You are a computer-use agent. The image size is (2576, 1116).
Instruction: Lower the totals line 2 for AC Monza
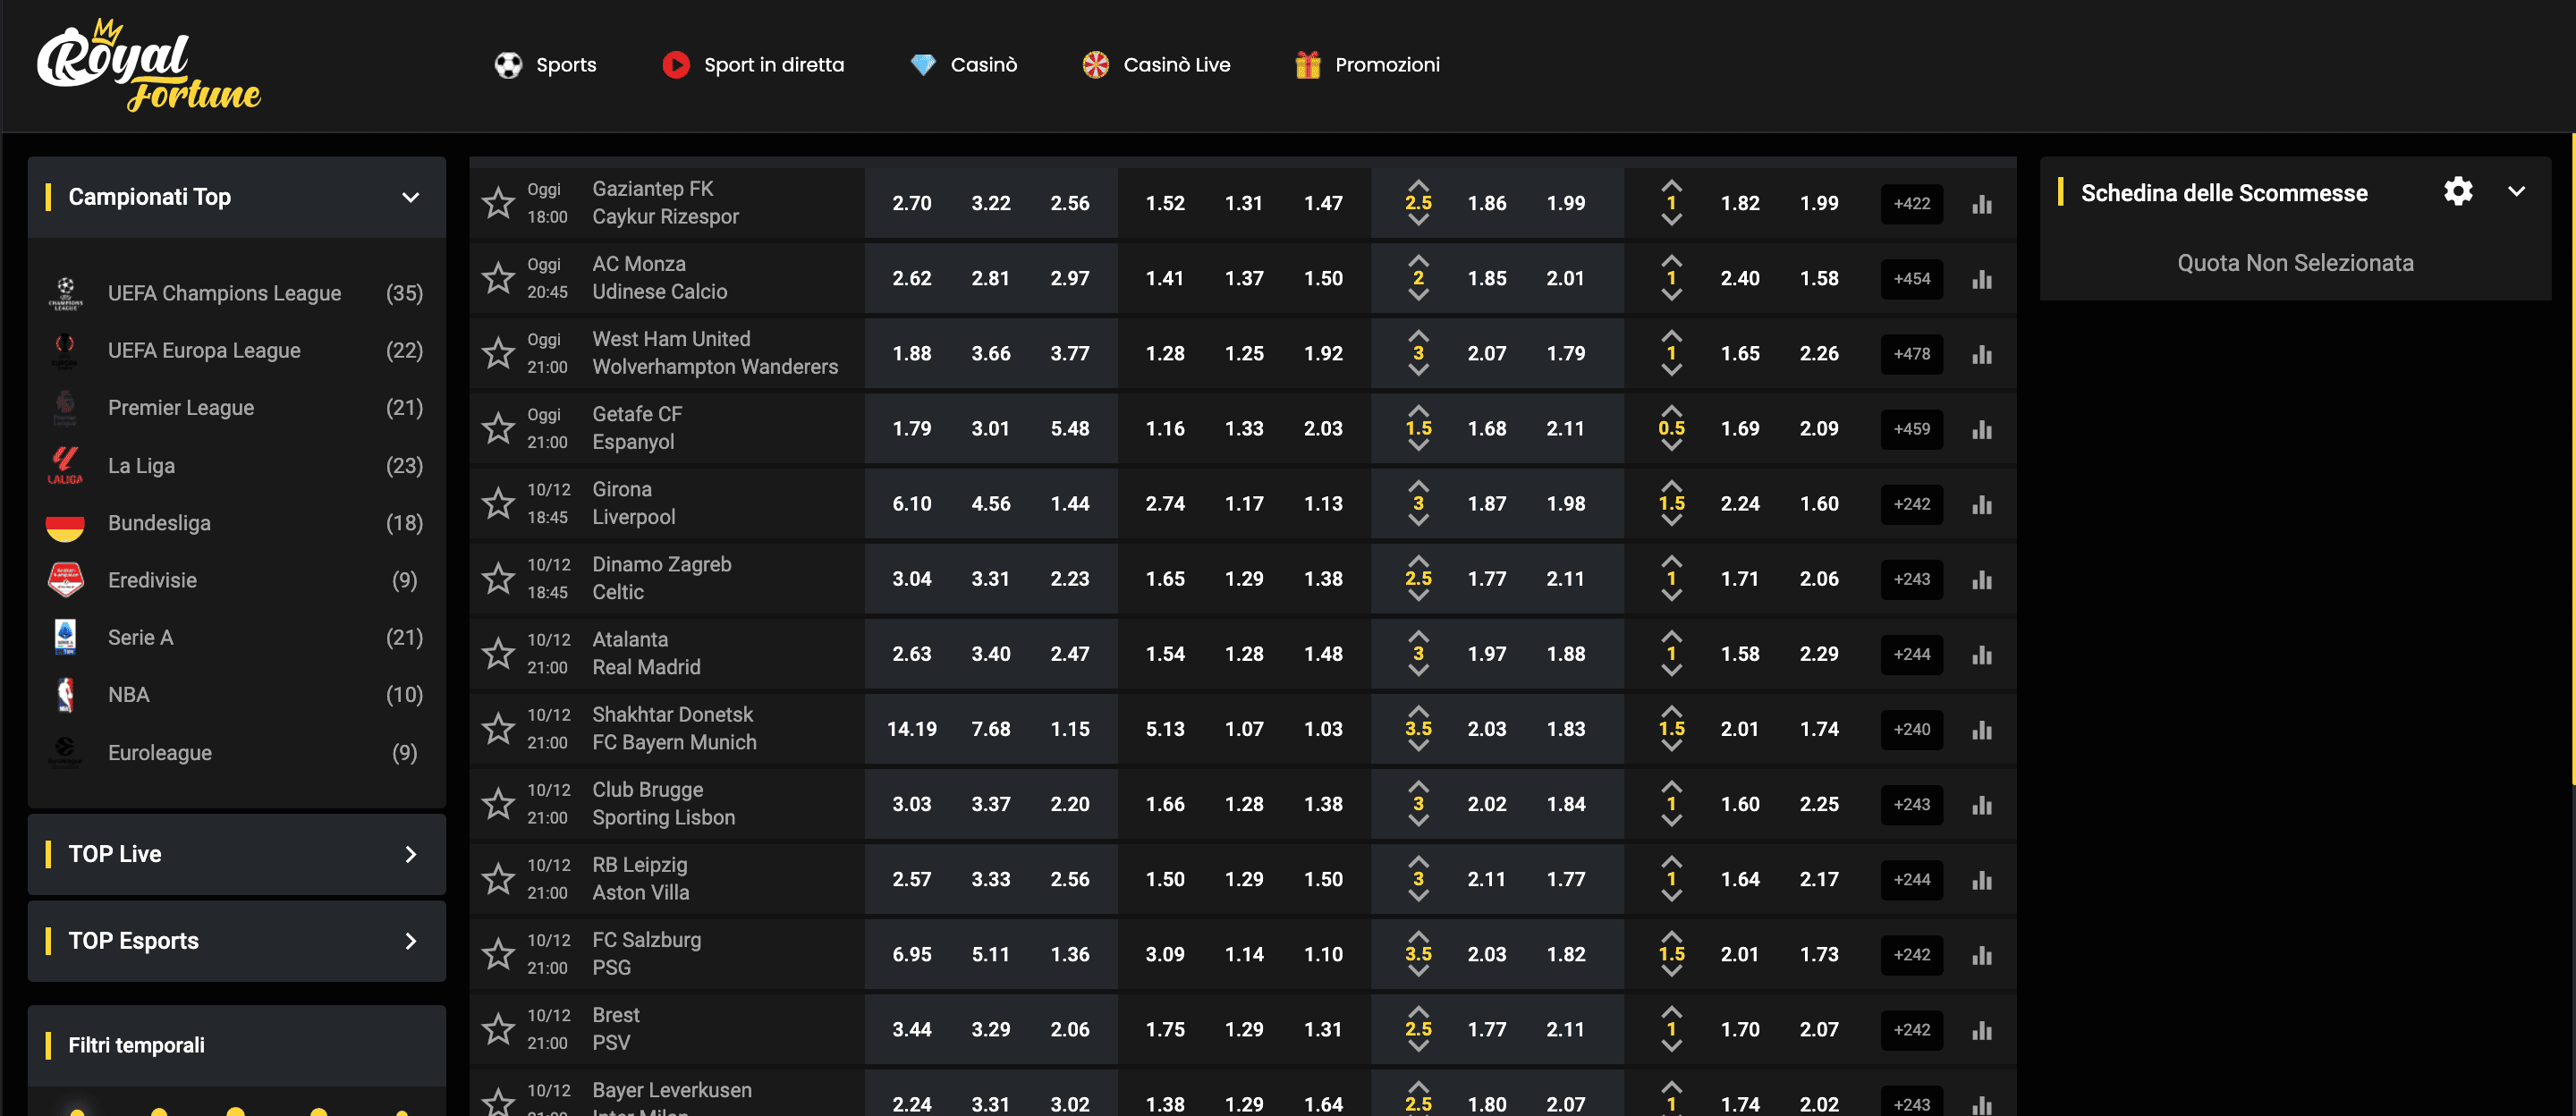point(1418,295)
